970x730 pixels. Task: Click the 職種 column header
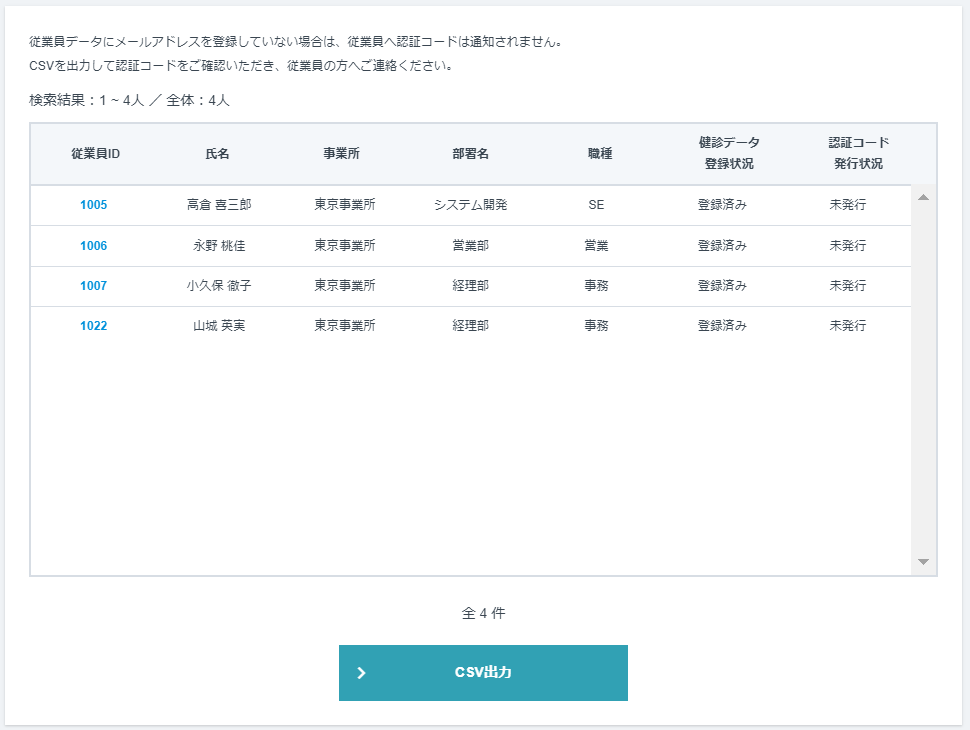coord(598,153)
